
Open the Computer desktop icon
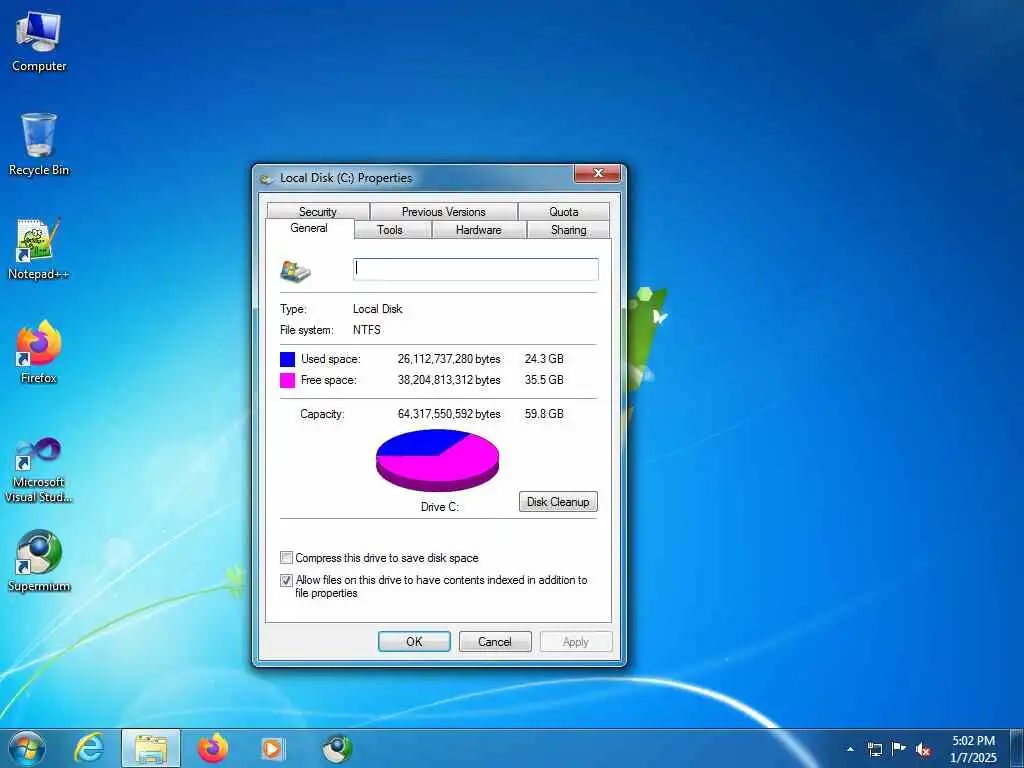pyautogui.click(x=39, y=42)
